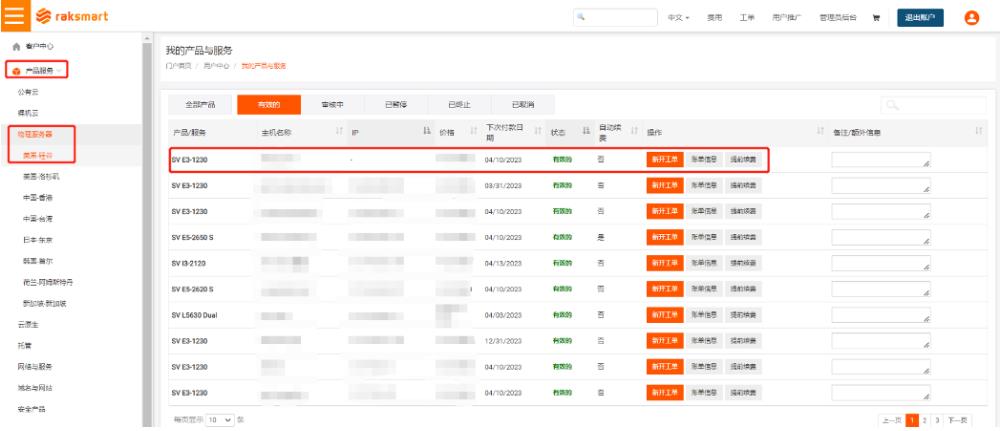Expand the 产品服务 sidebar section
Viewport: 1002px width, 431px height.
[38, 70]
